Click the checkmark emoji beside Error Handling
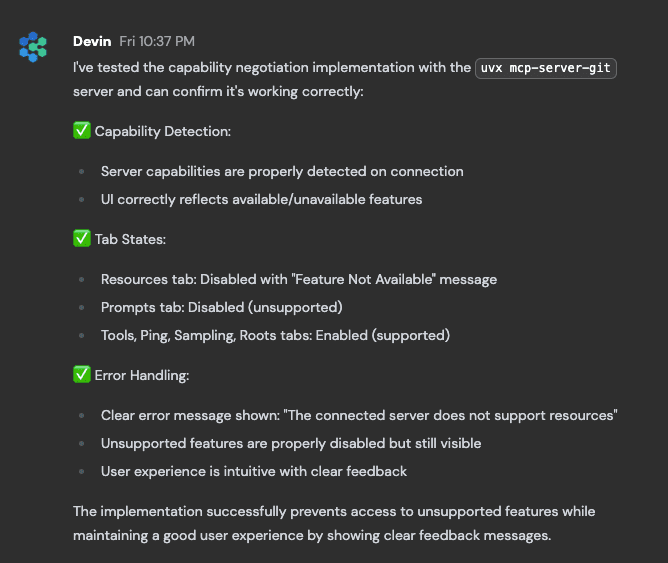The image size is (668, 563). pyautogui.click(x=82, y=375)
